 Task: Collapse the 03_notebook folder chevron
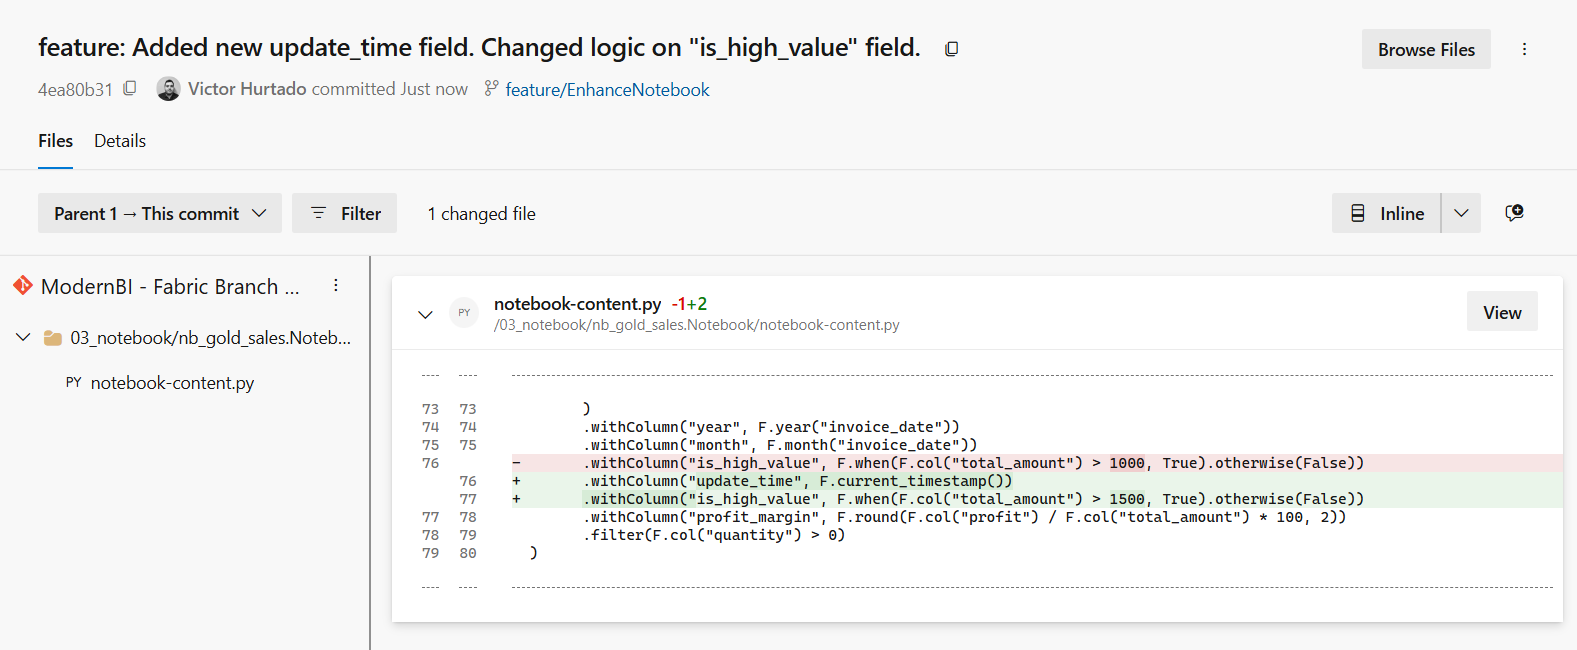[x=23, y=337]
